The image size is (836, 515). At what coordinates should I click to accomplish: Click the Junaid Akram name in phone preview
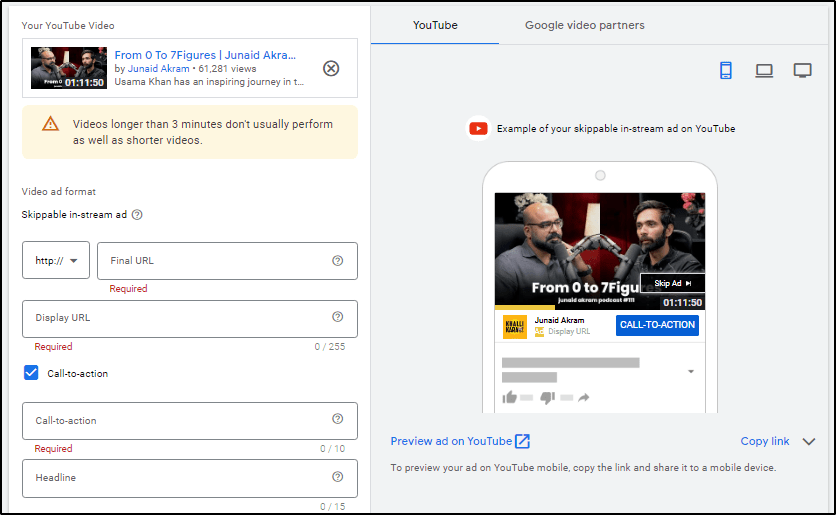coord(559,320)
